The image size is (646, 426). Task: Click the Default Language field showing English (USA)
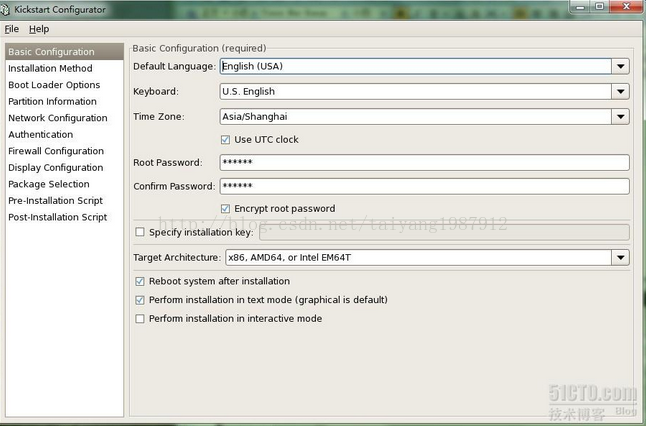click(416, 66)
